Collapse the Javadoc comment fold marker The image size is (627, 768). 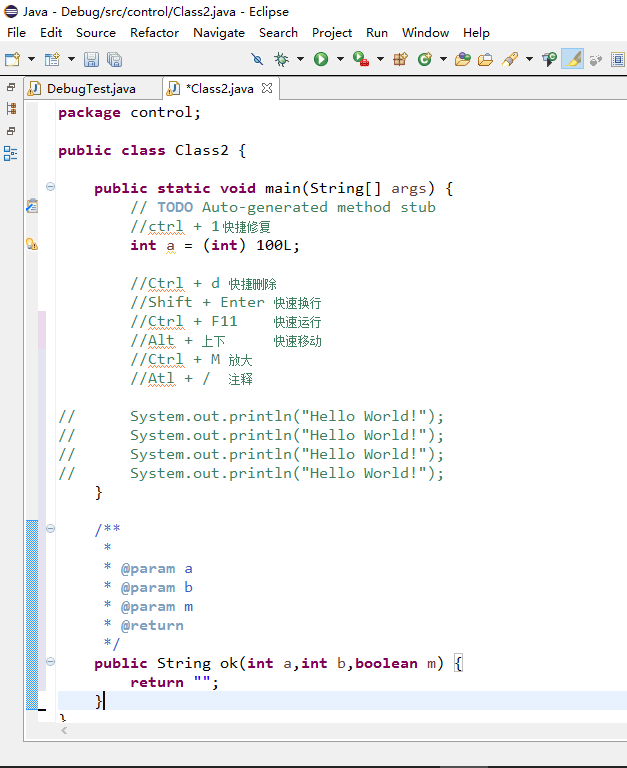(x=50, y=528)
